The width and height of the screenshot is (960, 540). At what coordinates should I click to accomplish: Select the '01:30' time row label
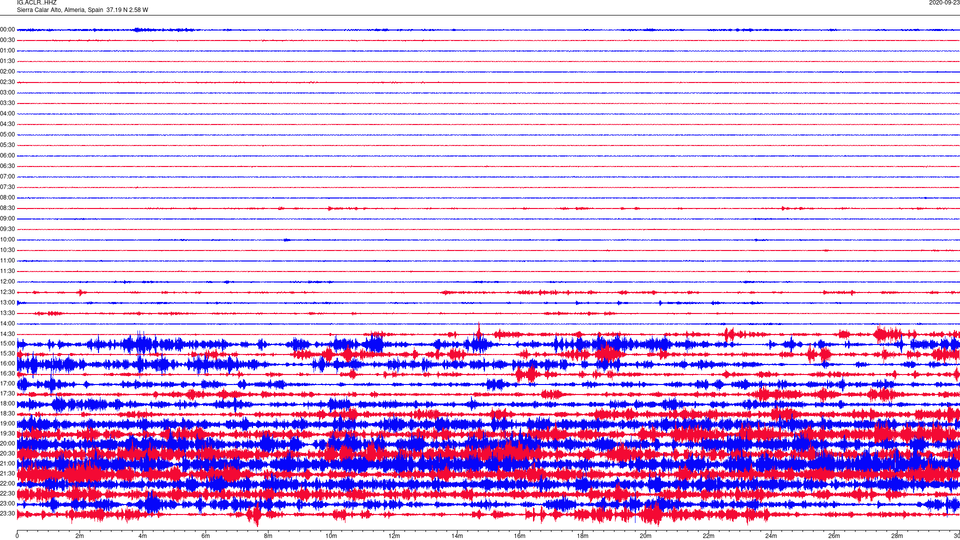(x=7, y=61)
